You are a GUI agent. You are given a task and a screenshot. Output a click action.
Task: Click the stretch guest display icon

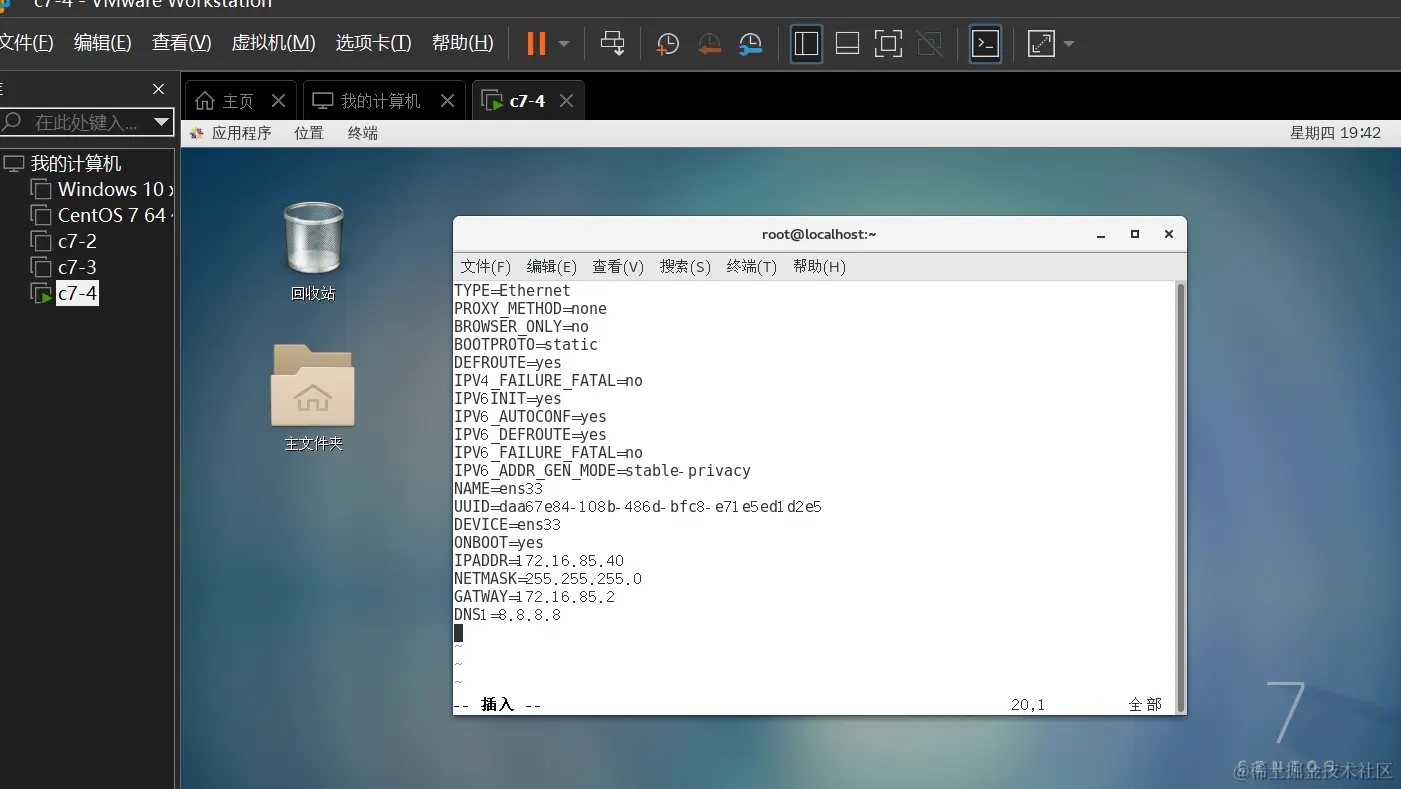point(1041,43)
